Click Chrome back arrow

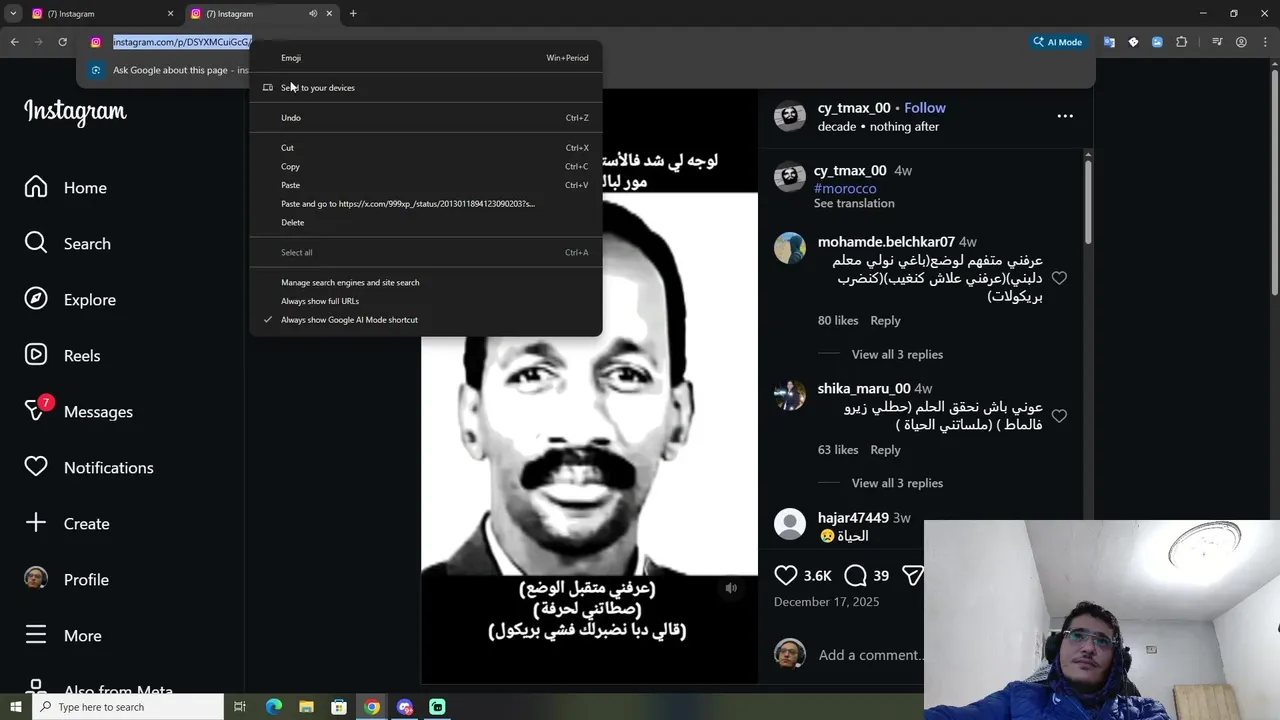coord(14,42)
